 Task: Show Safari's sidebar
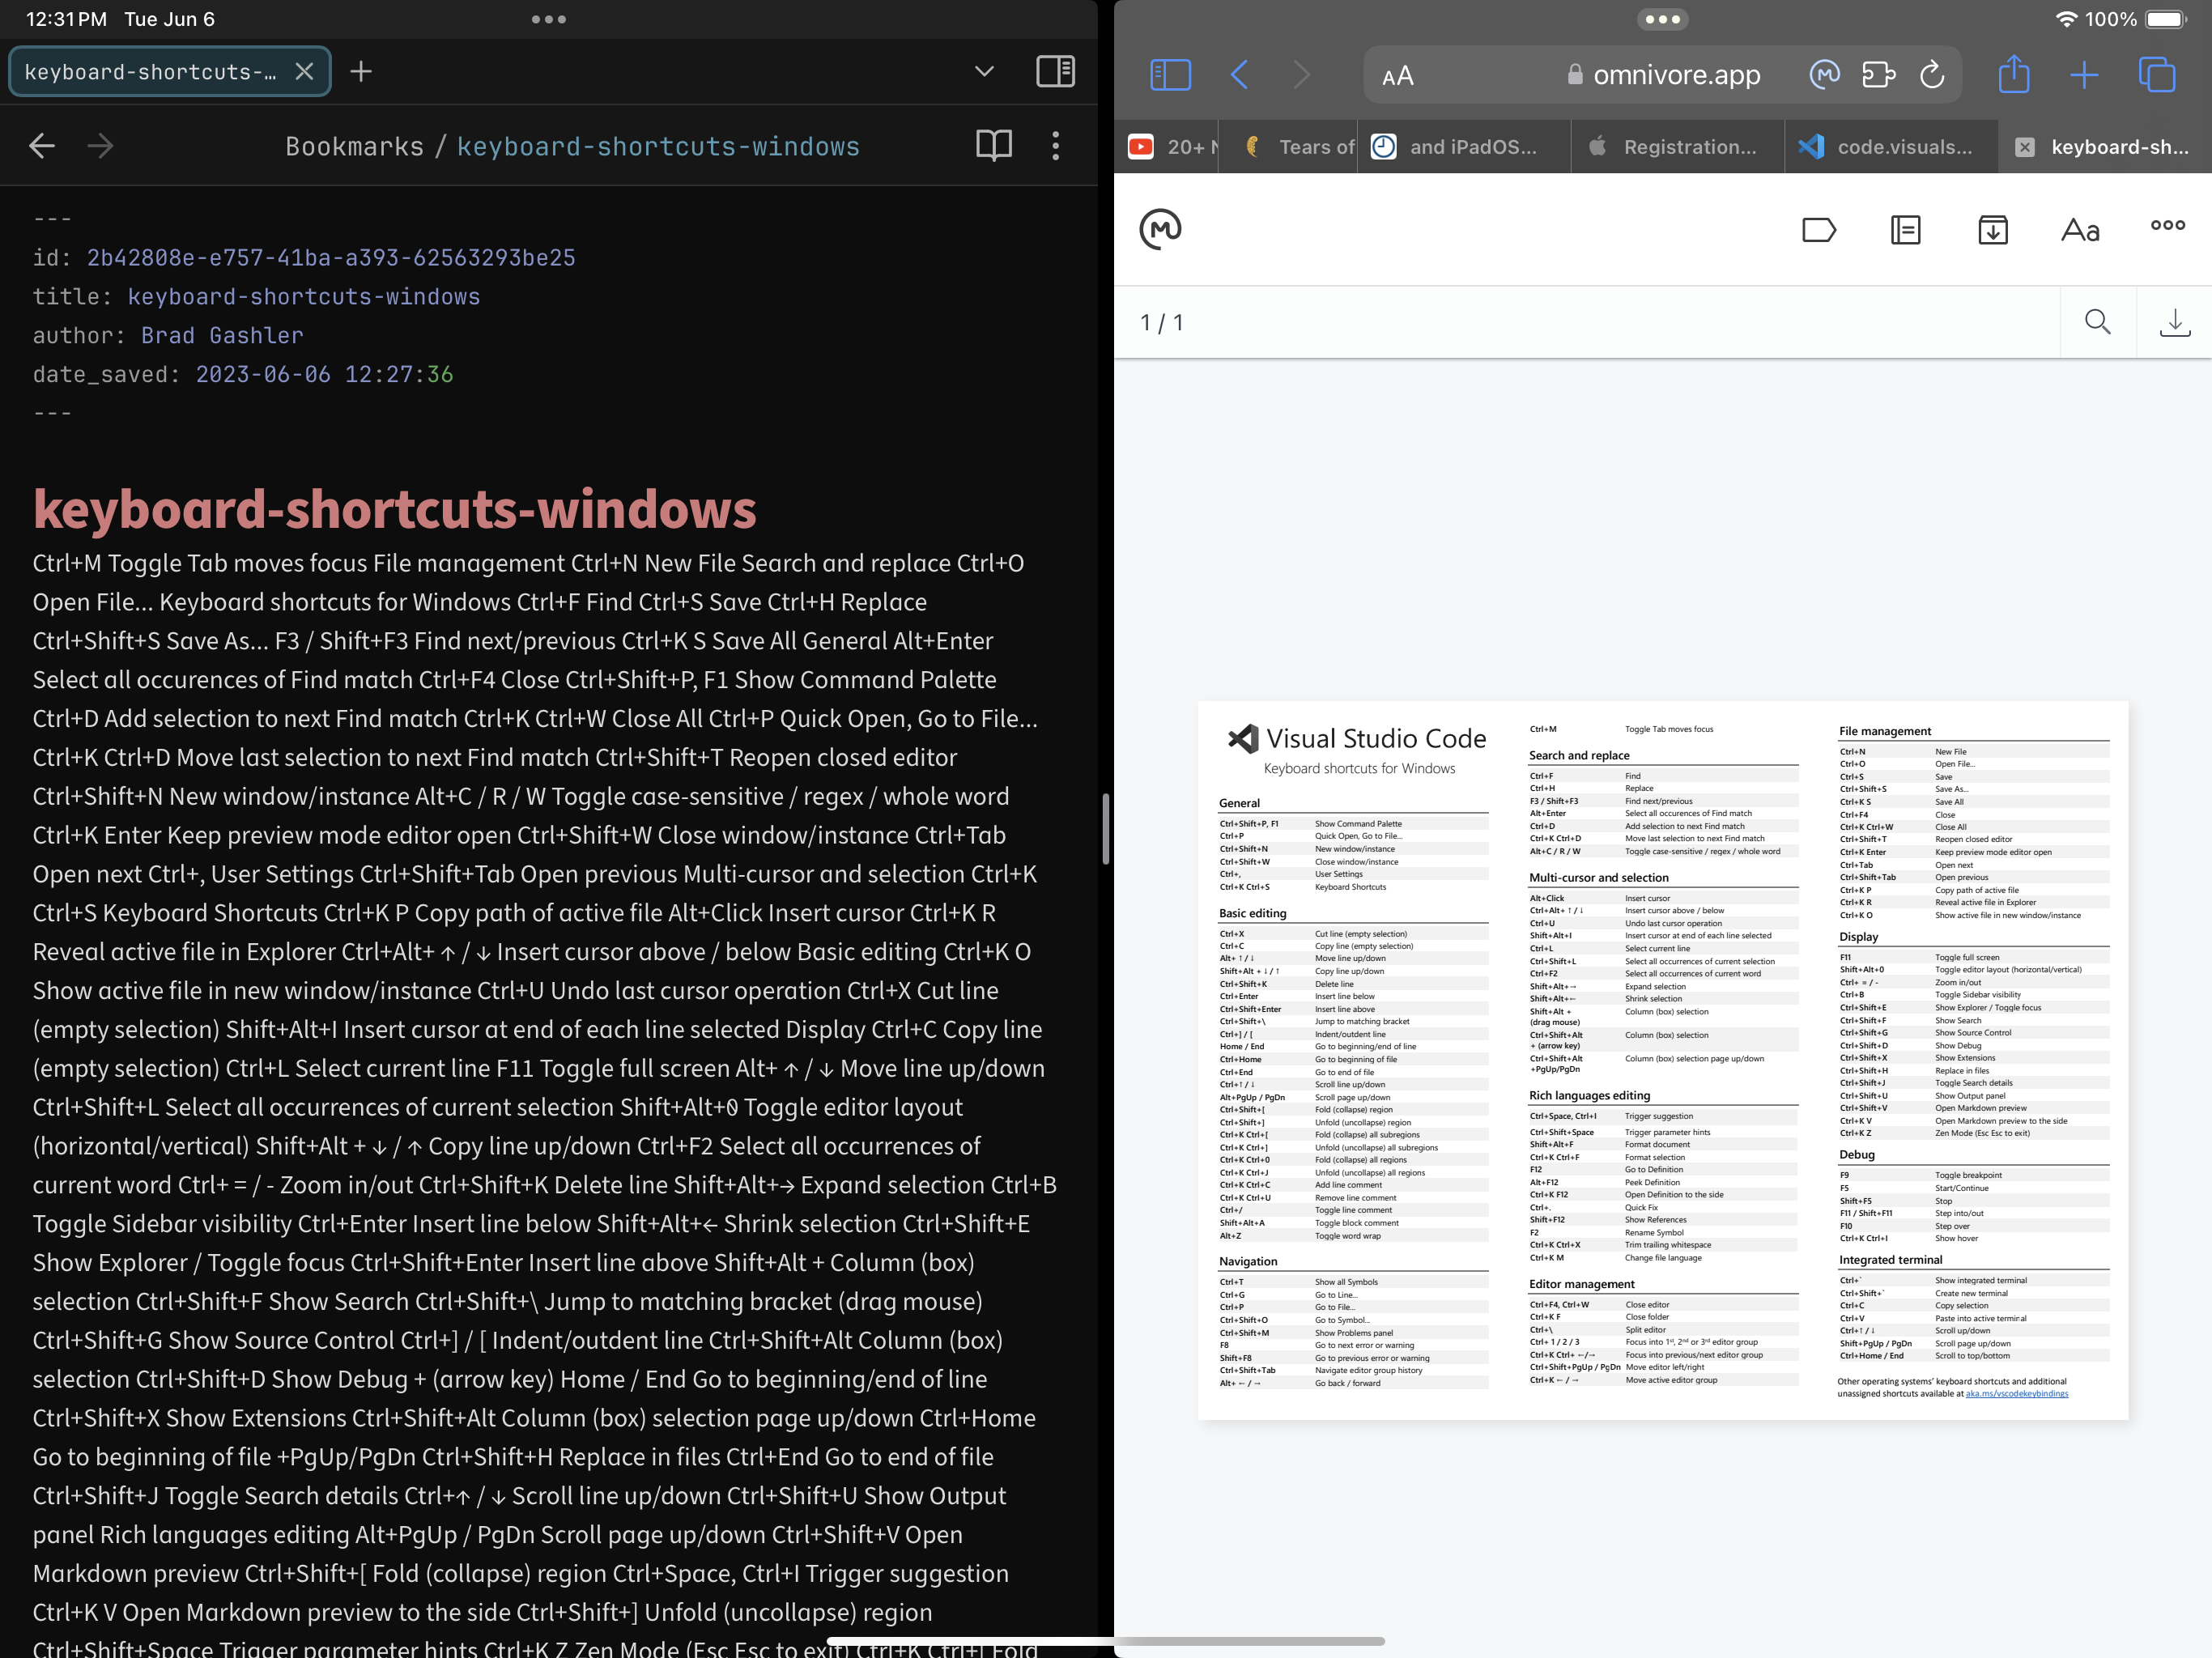[1171, 74]
